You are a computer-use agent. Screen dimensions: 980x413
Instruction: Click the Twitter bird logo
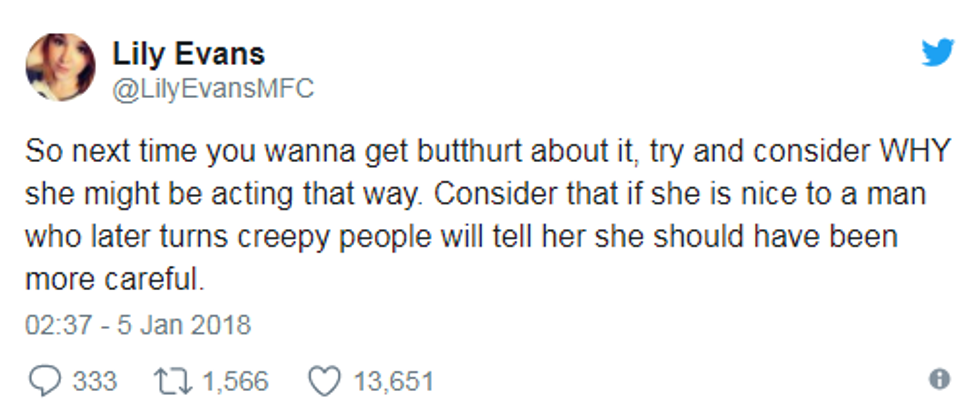pos(937,52)
